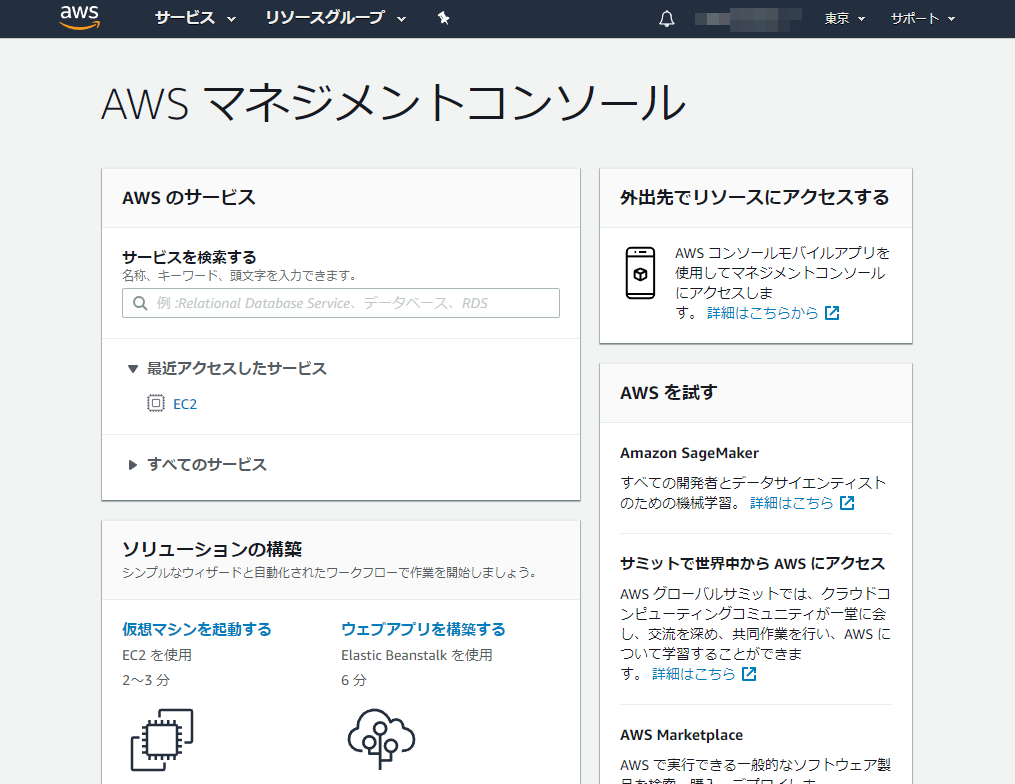Click the サービスを検索する label
The height and width of the screenshot is (784, 1015).
click(190, 257)
